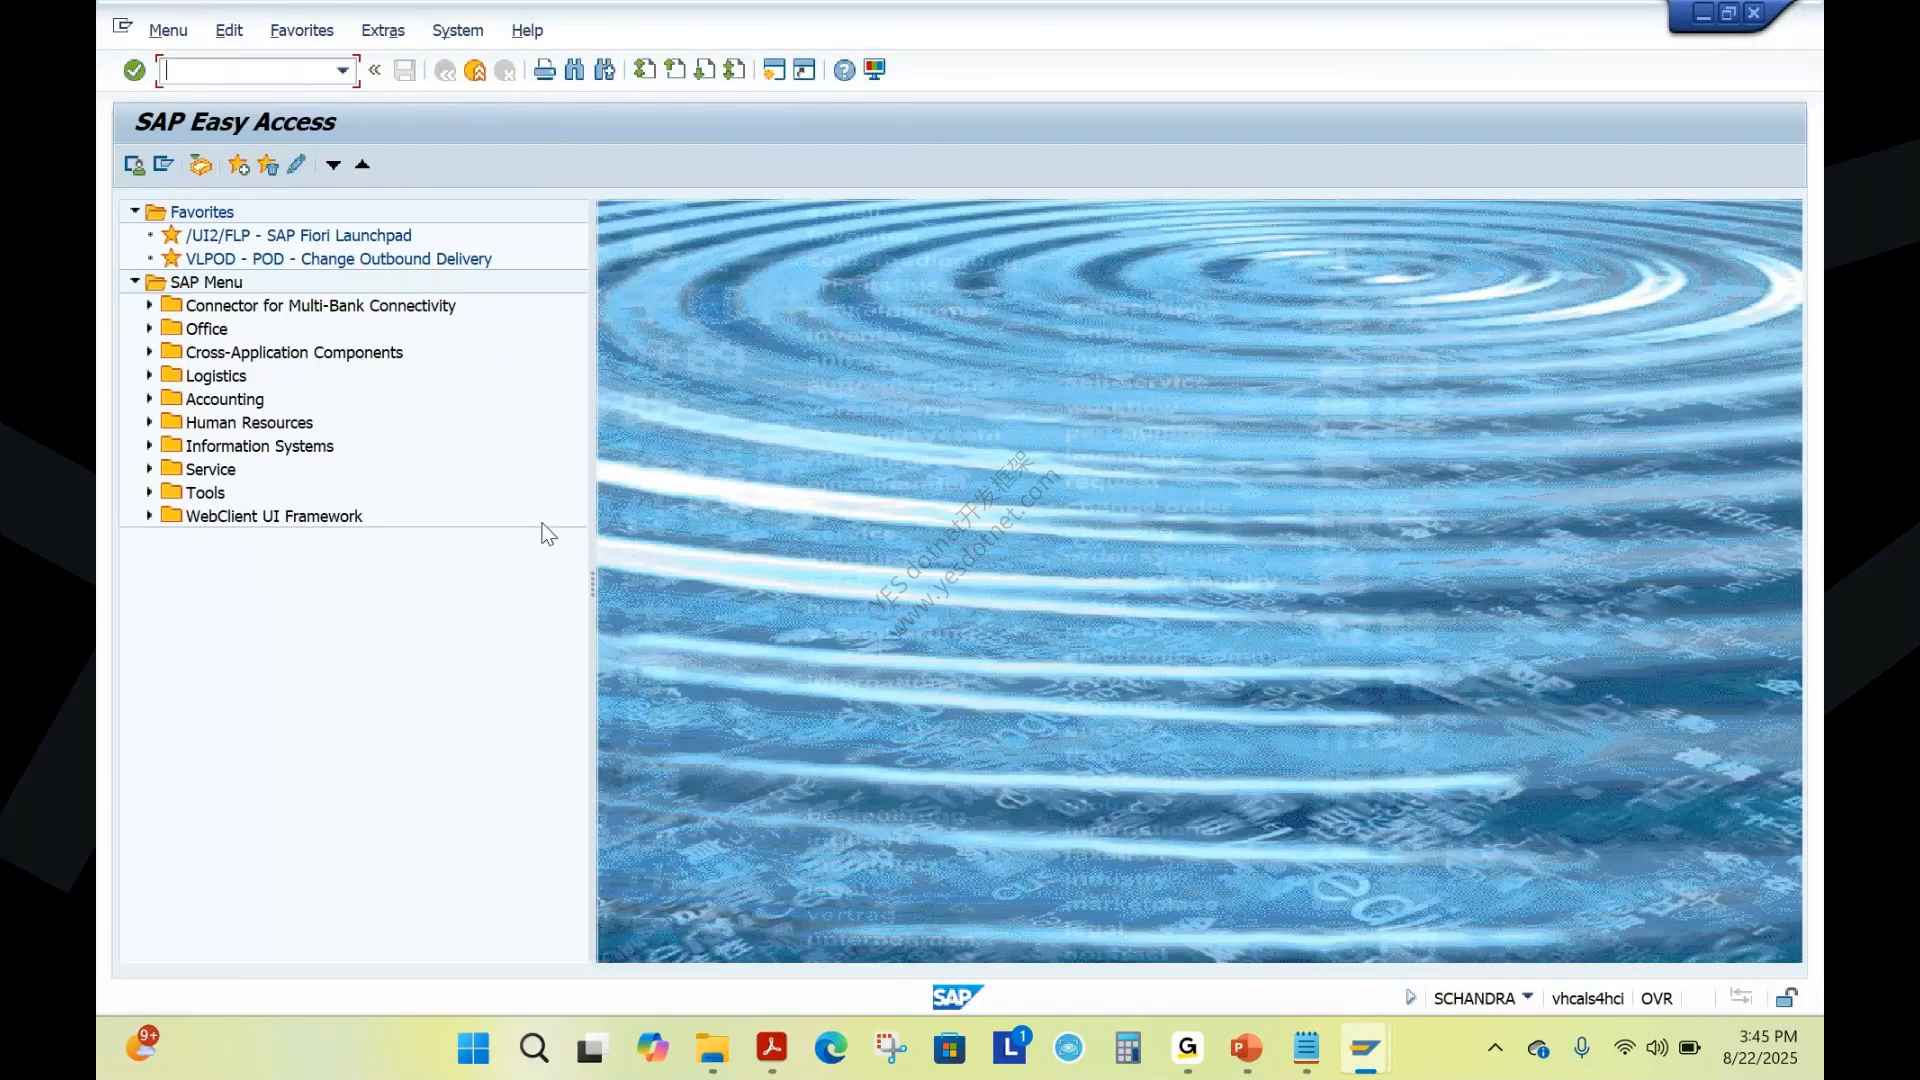Image resolution: width=1920 pixels, height=1080 pixels.
Task: Click the First Page icon
Action: click(x=645, y=70)
